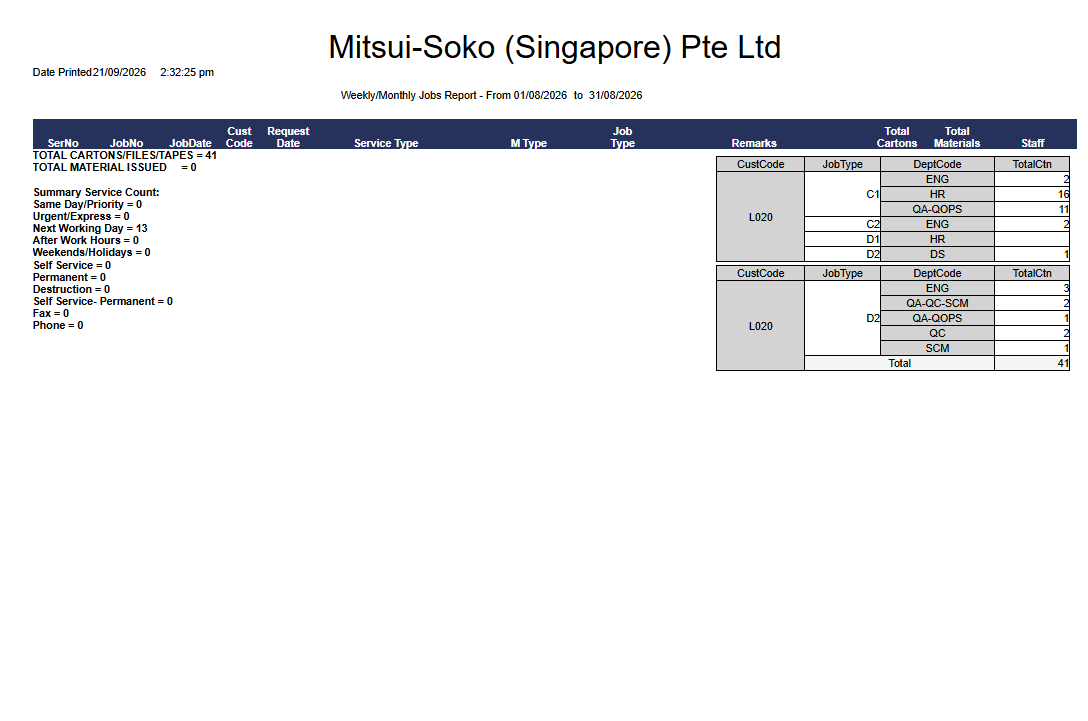Screen dimensions: 1088x721
Task: Select the Total Materials column header
Action: coord(957,137)
